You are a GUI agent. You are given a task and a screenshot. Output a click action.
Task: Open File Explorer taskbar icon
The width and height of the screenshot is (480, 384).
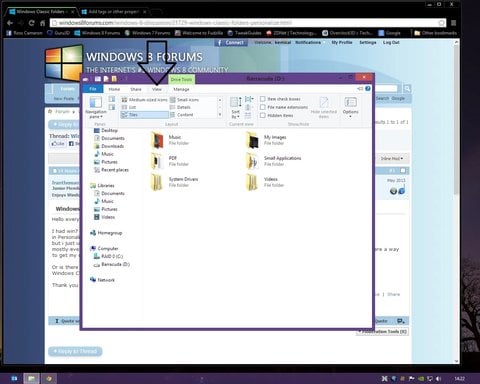31,378
